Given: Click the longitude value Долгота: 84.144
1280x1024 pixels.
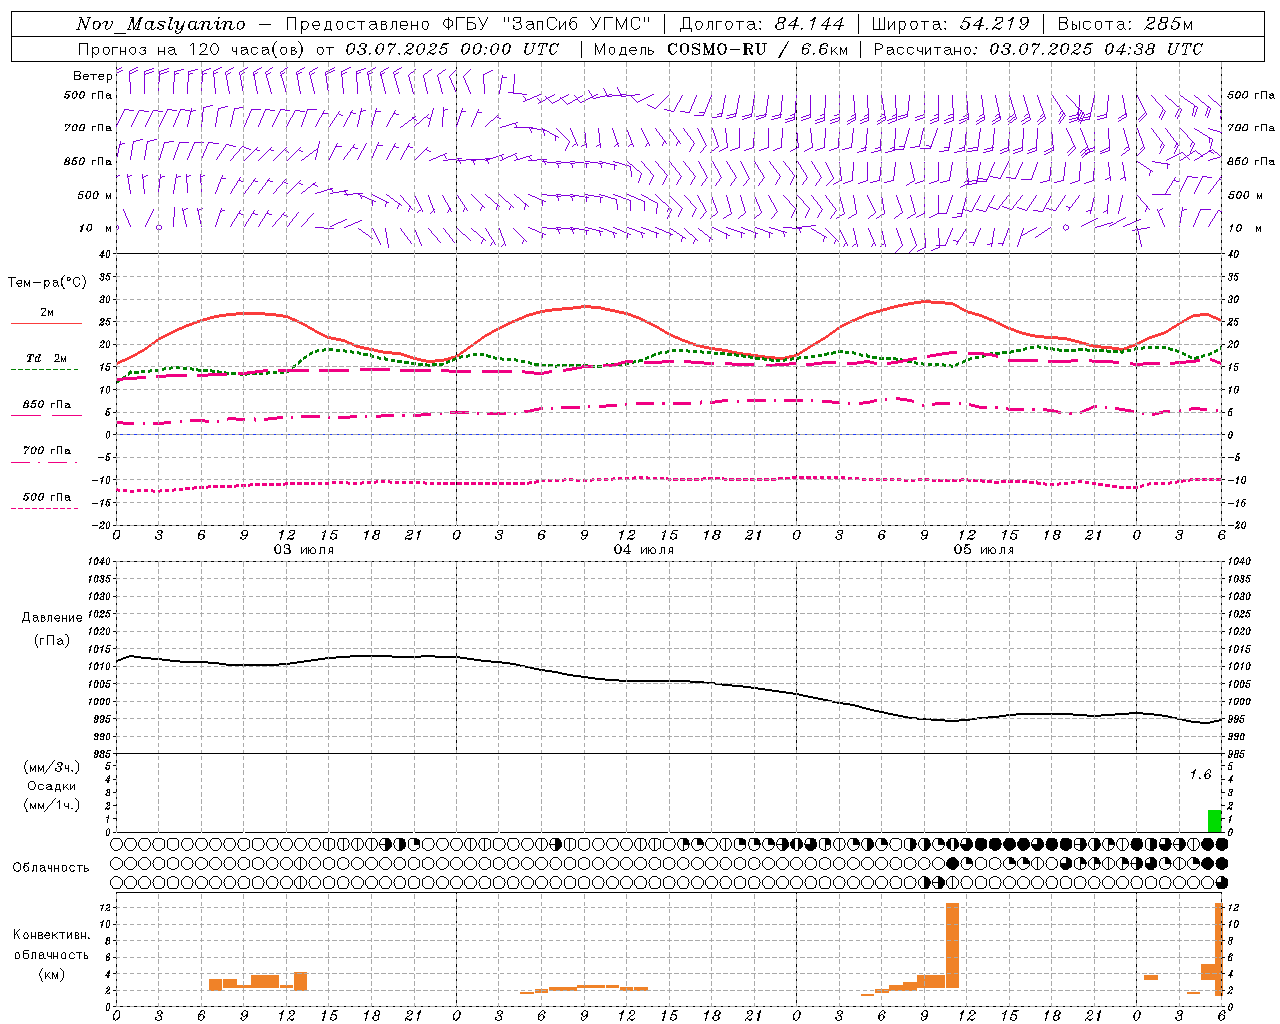Looking at the screenshot, I should [762, 24].
